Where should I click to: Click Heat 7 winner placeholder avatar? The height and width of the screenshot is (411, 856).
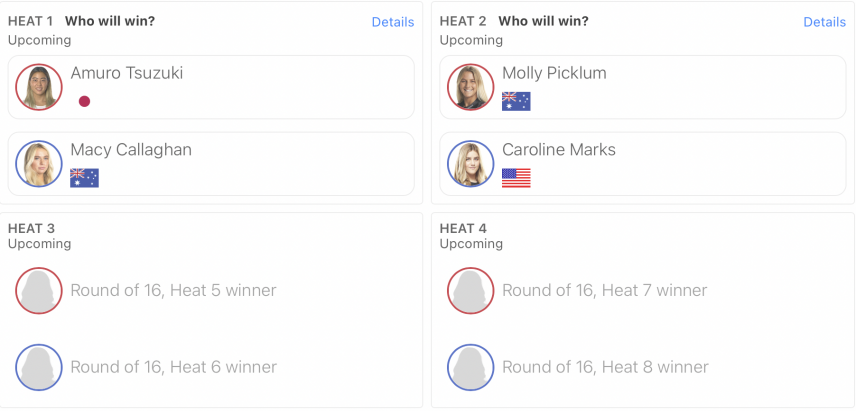click(x=471, y=290)
